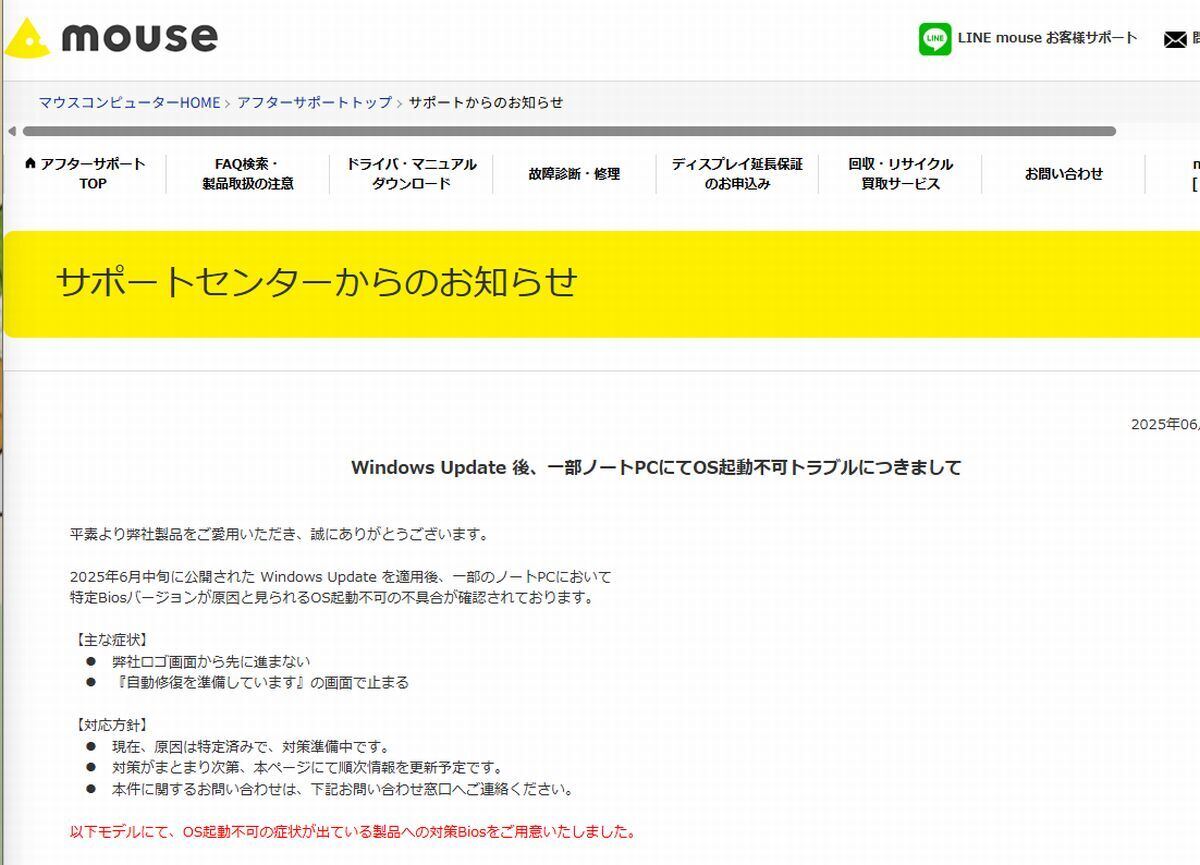
Task: Open 回収・リサイクル買取サービス menu item
Action: click(x=900, y=173)
